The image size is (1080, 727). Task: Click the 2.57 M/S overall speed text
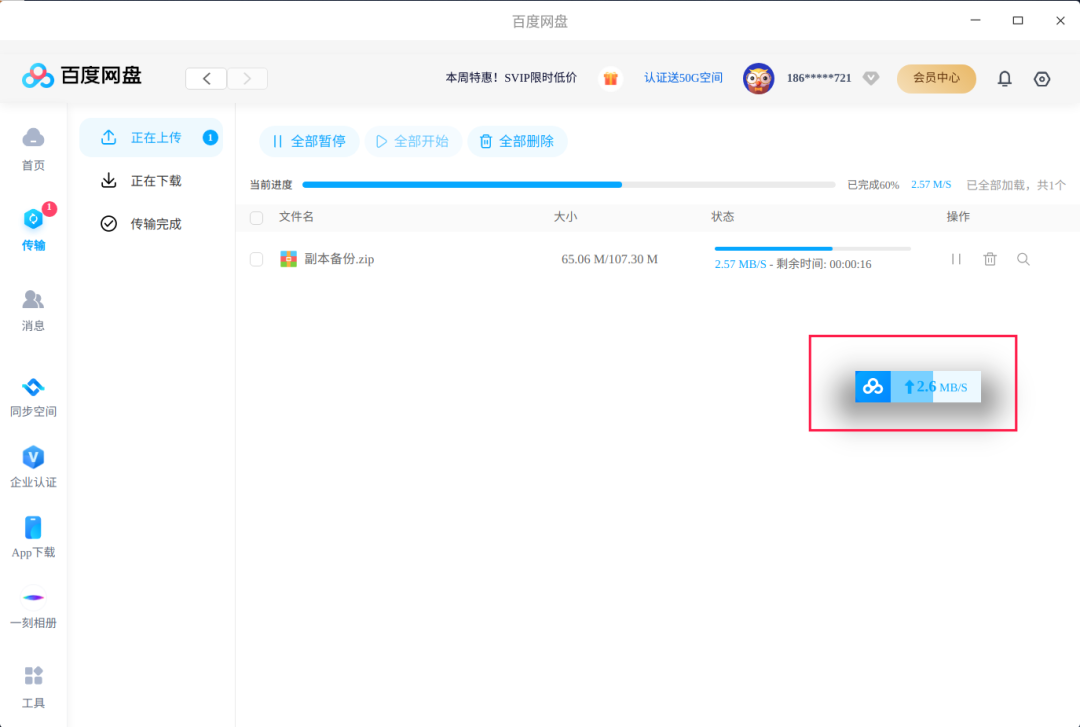931,185
